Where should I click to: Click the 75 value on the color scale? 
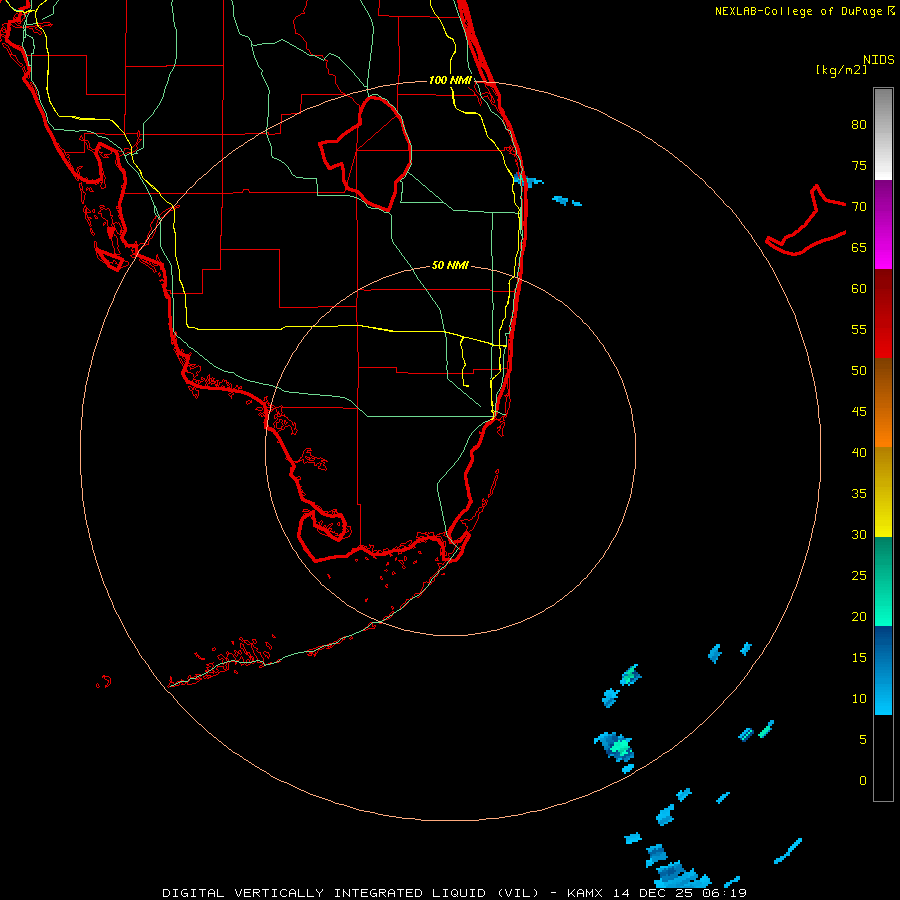[859, 166]
